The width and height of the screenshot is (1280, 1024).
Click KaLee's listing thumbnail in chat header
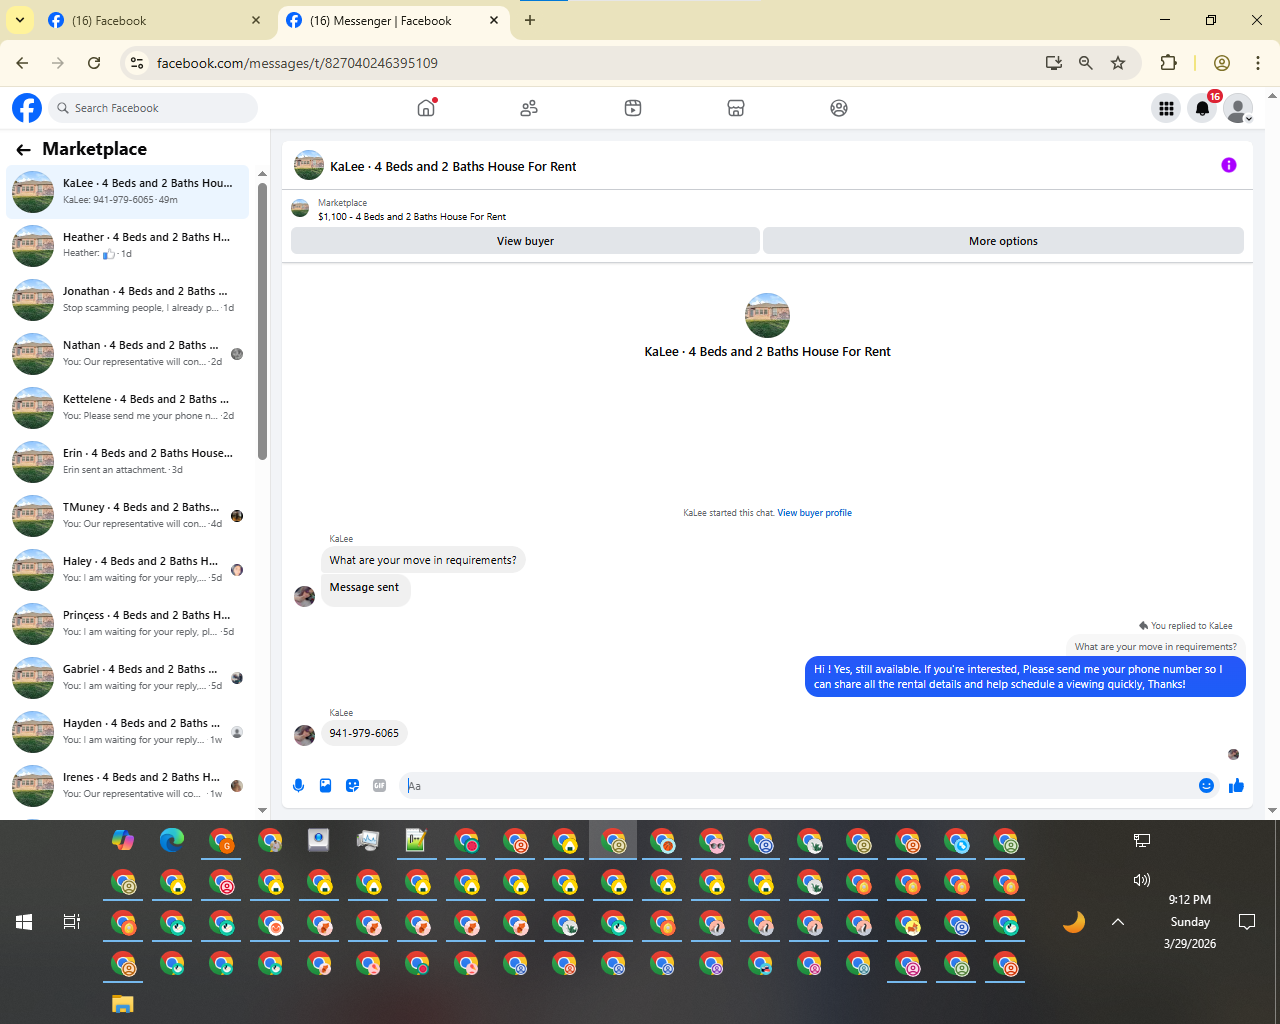point(309,166)
